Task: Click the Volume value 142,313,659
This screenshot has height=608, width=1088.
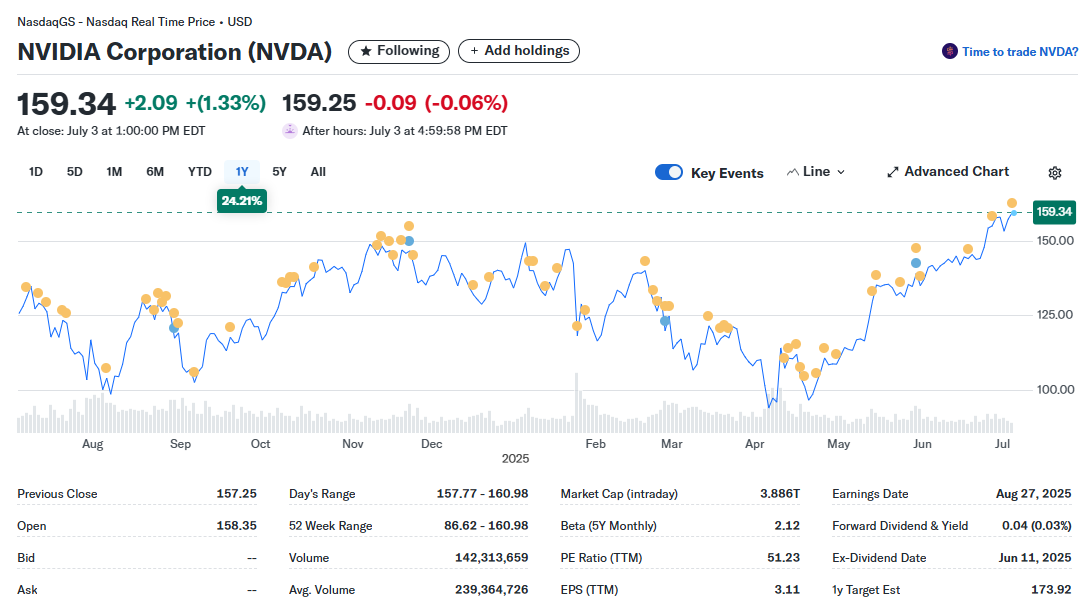Action: pos(491,557)
